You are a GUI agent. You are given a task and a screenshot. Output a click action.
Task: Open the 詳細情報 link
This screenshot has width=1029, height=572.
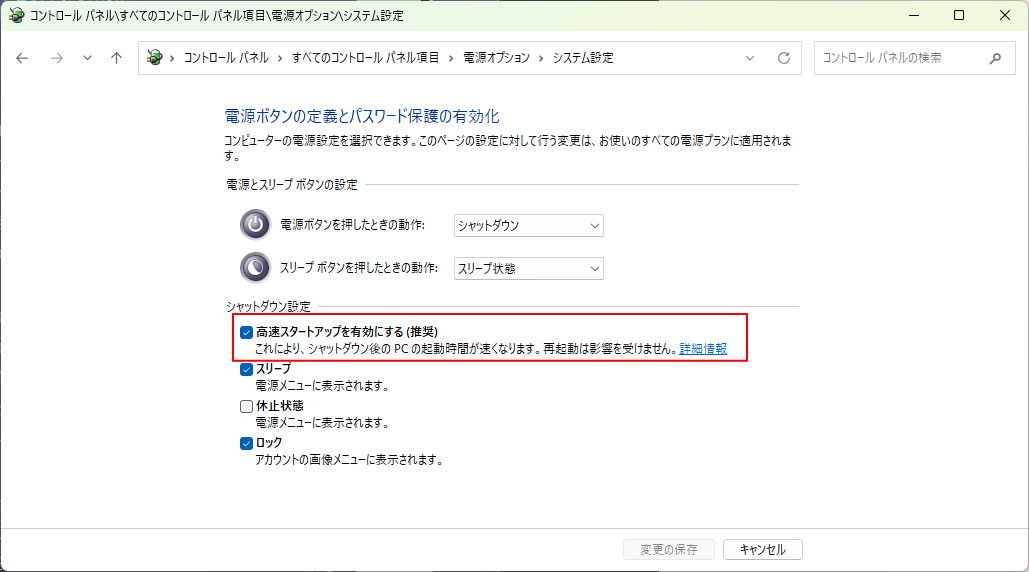(x=703, y=349)
